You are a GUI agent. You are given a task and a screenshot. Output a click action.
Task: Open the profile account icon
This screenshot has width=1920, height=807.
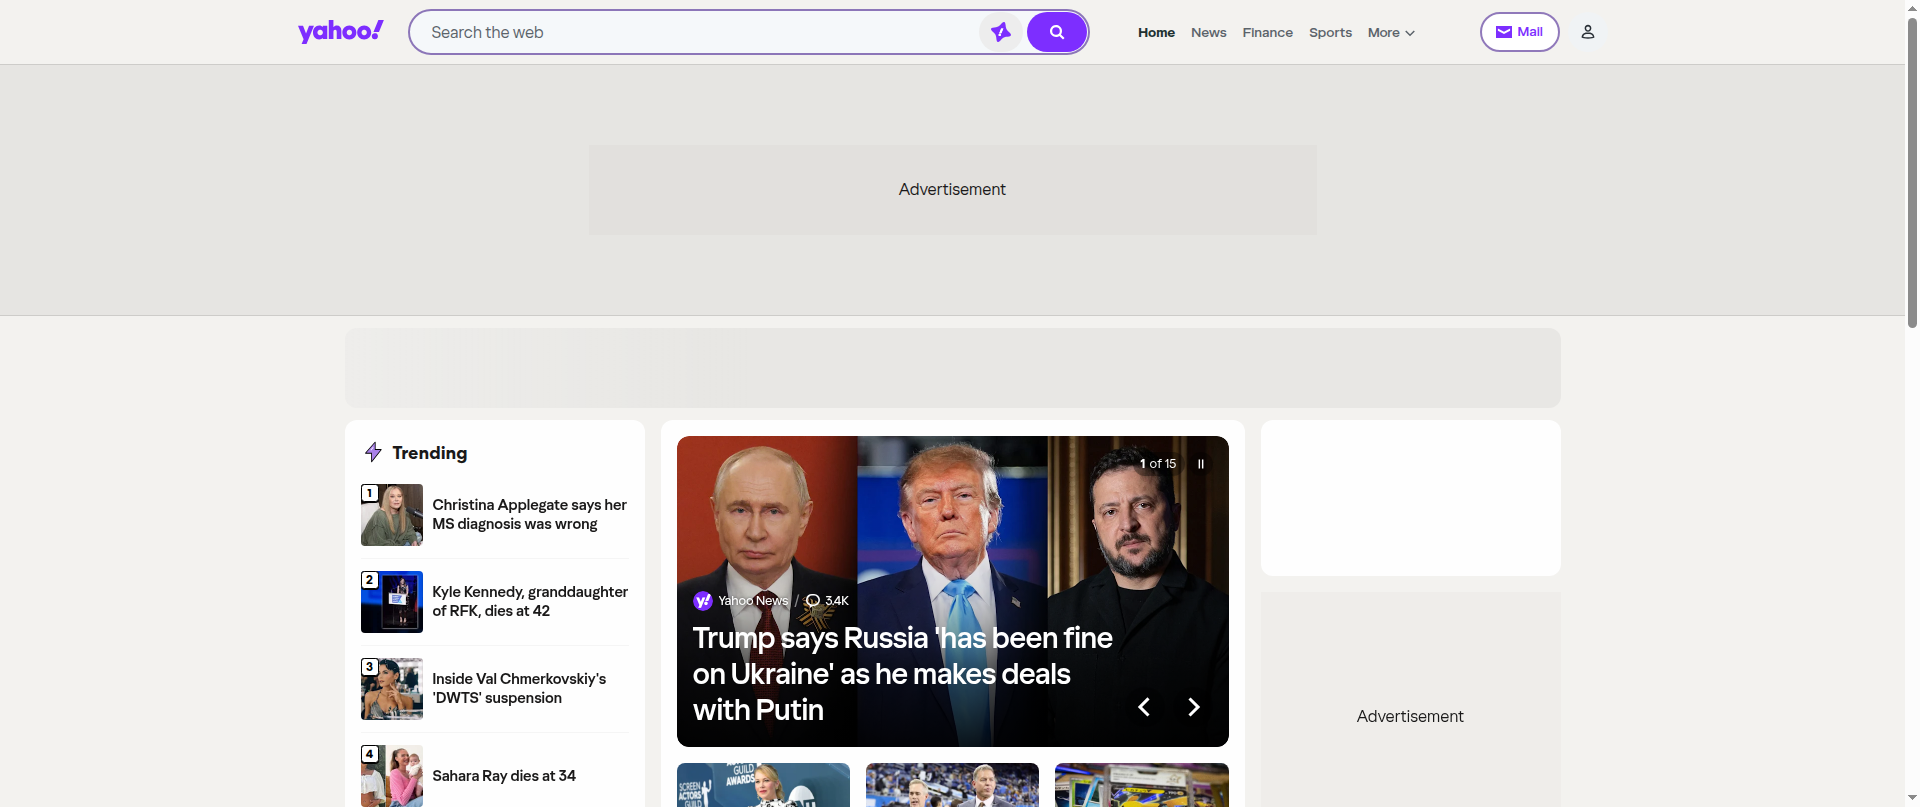tap(1587, 32)
